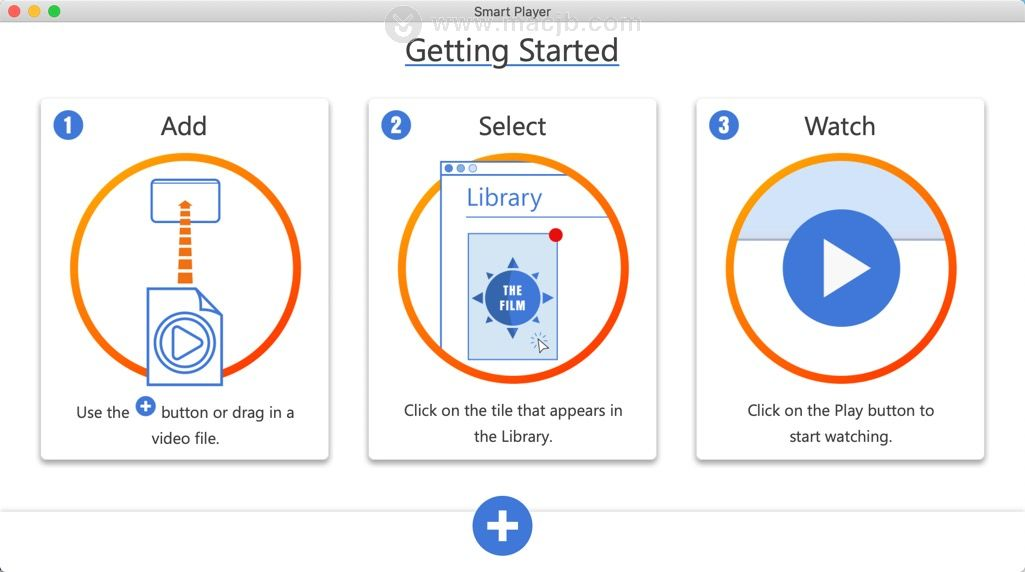
Task: Click the cursor pointer icon on film tile
Action: (541, 343)
